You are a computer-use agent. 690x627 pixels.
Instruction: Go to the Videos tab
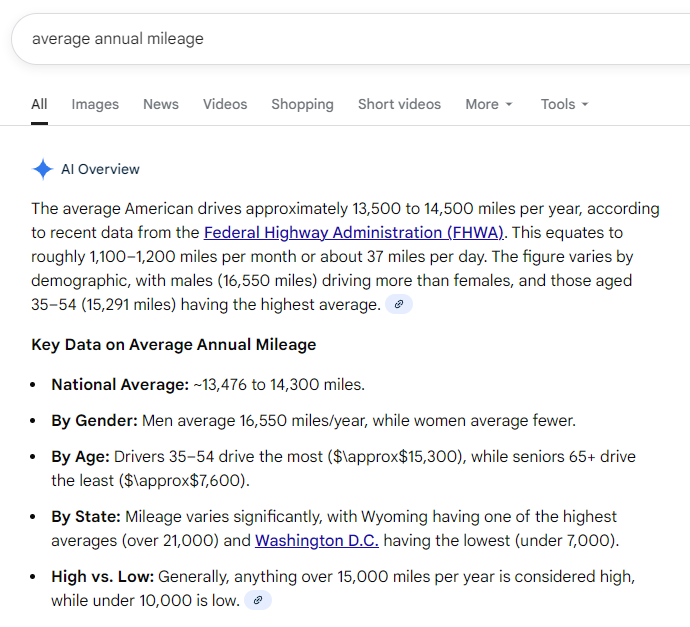(x=225, y=104)
